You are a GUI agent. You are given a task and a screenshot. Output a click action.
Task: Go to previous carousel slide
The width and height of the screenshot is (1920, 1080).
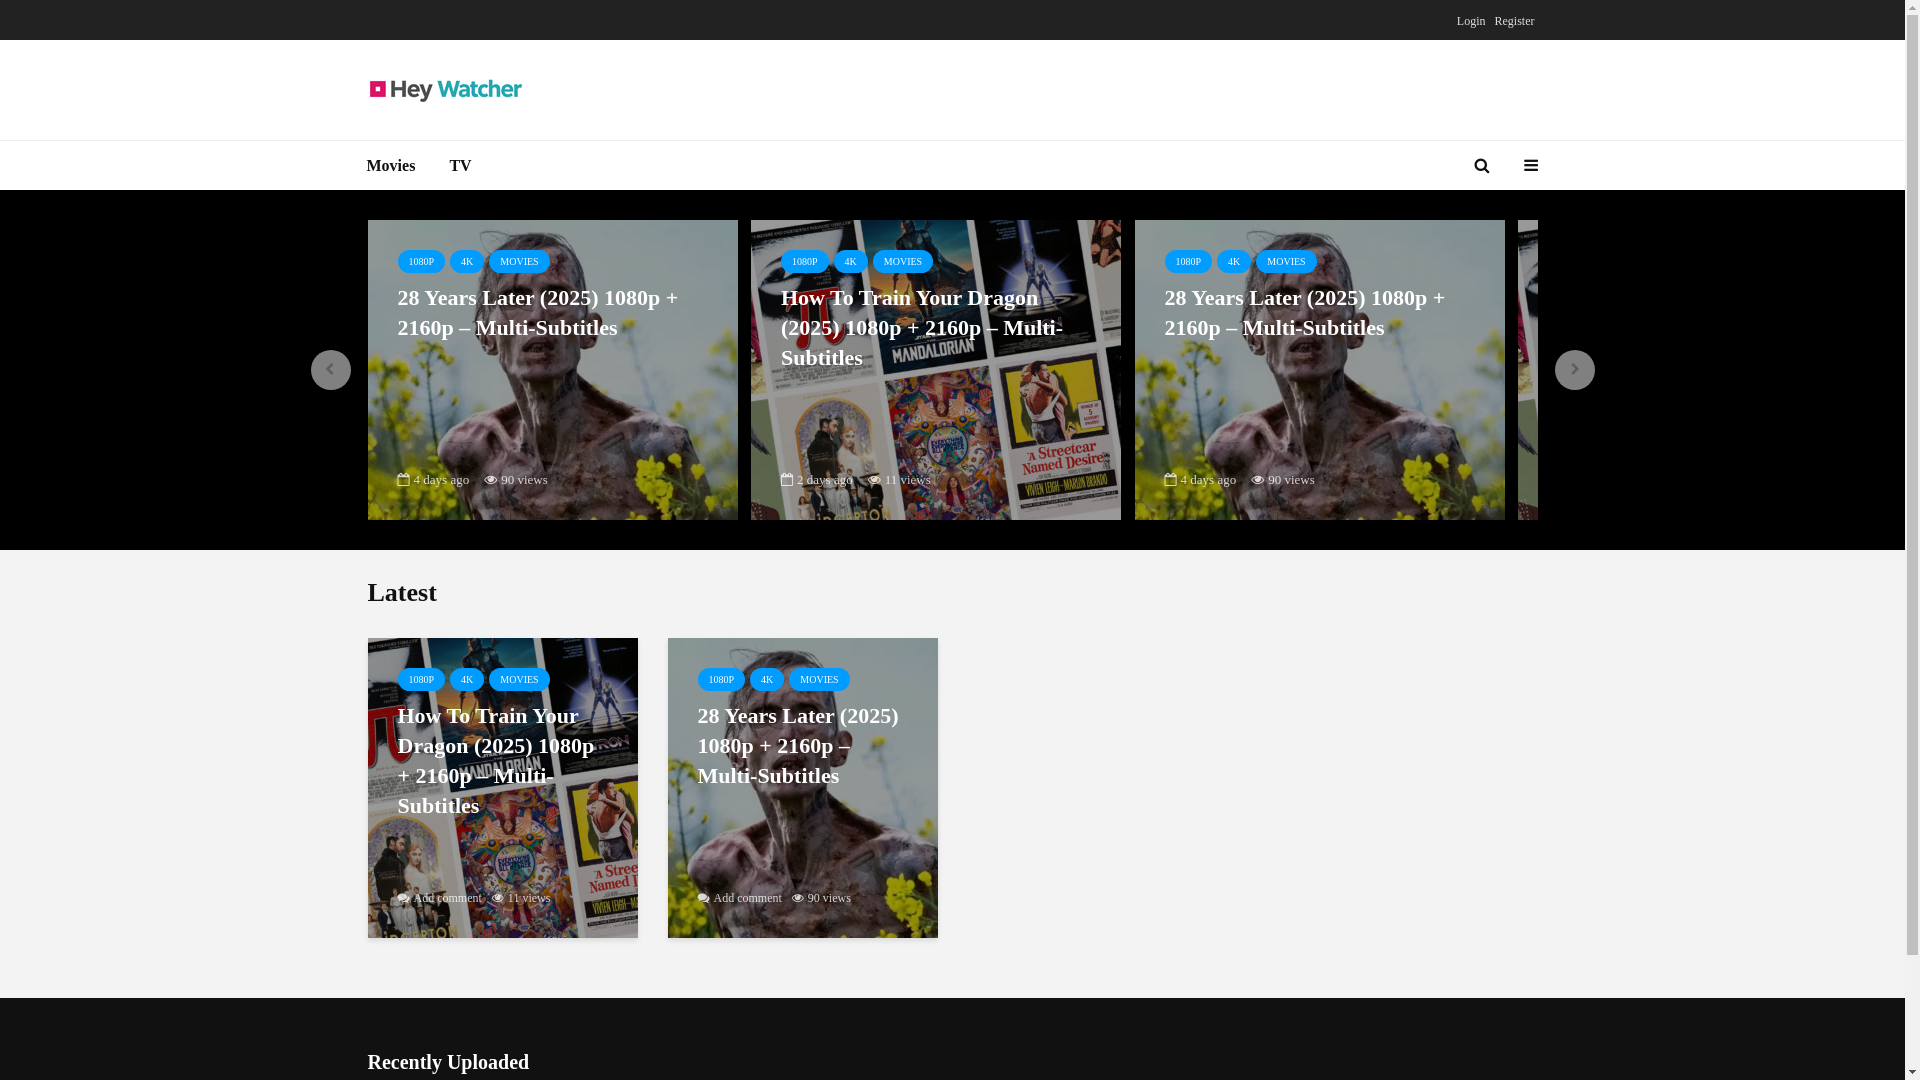click(330, 370)
